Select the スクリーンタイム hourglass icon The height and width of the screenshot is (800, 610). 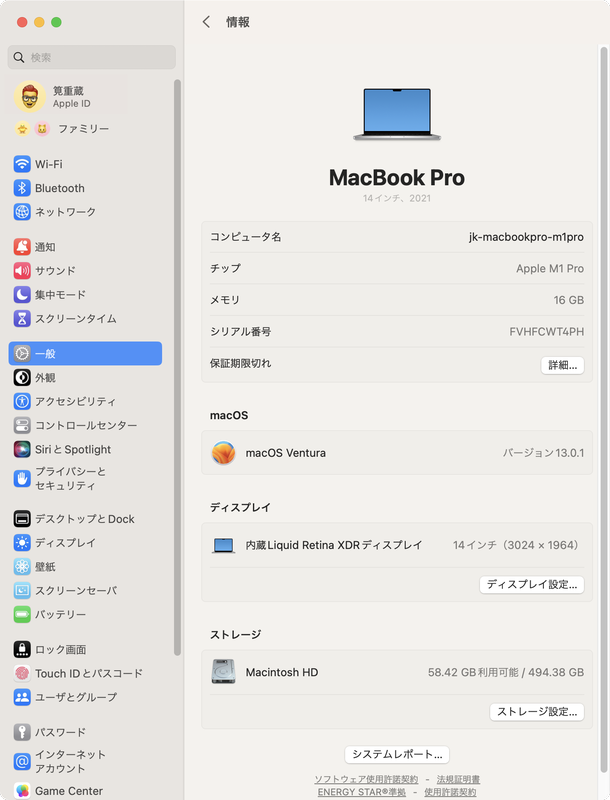pos(22,319)
